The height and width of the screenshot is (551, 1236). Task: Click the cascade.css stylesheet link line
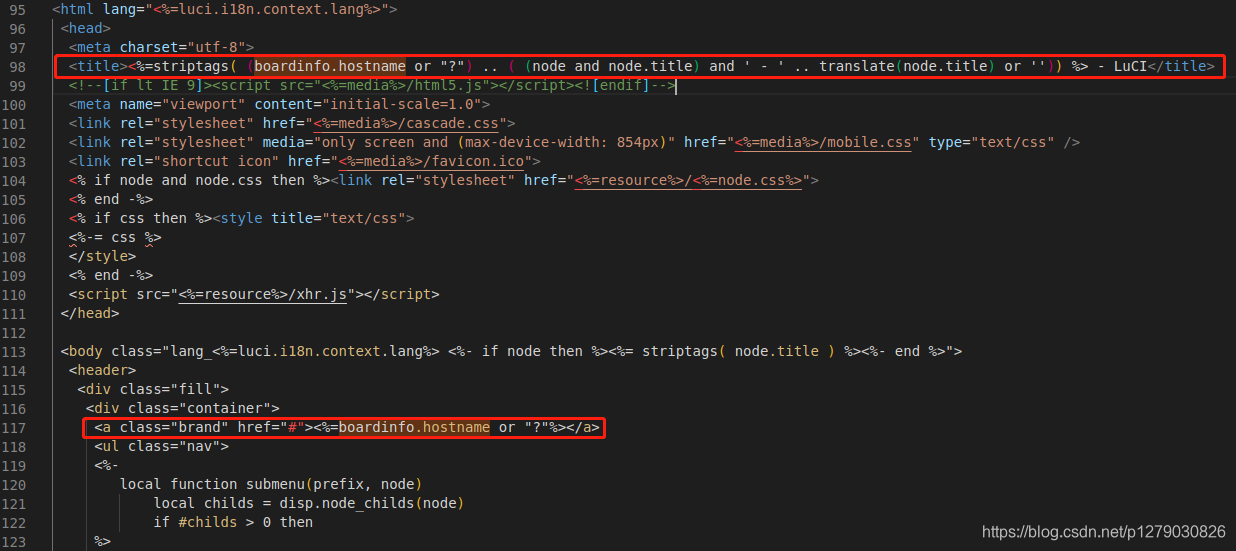point(292,124)
